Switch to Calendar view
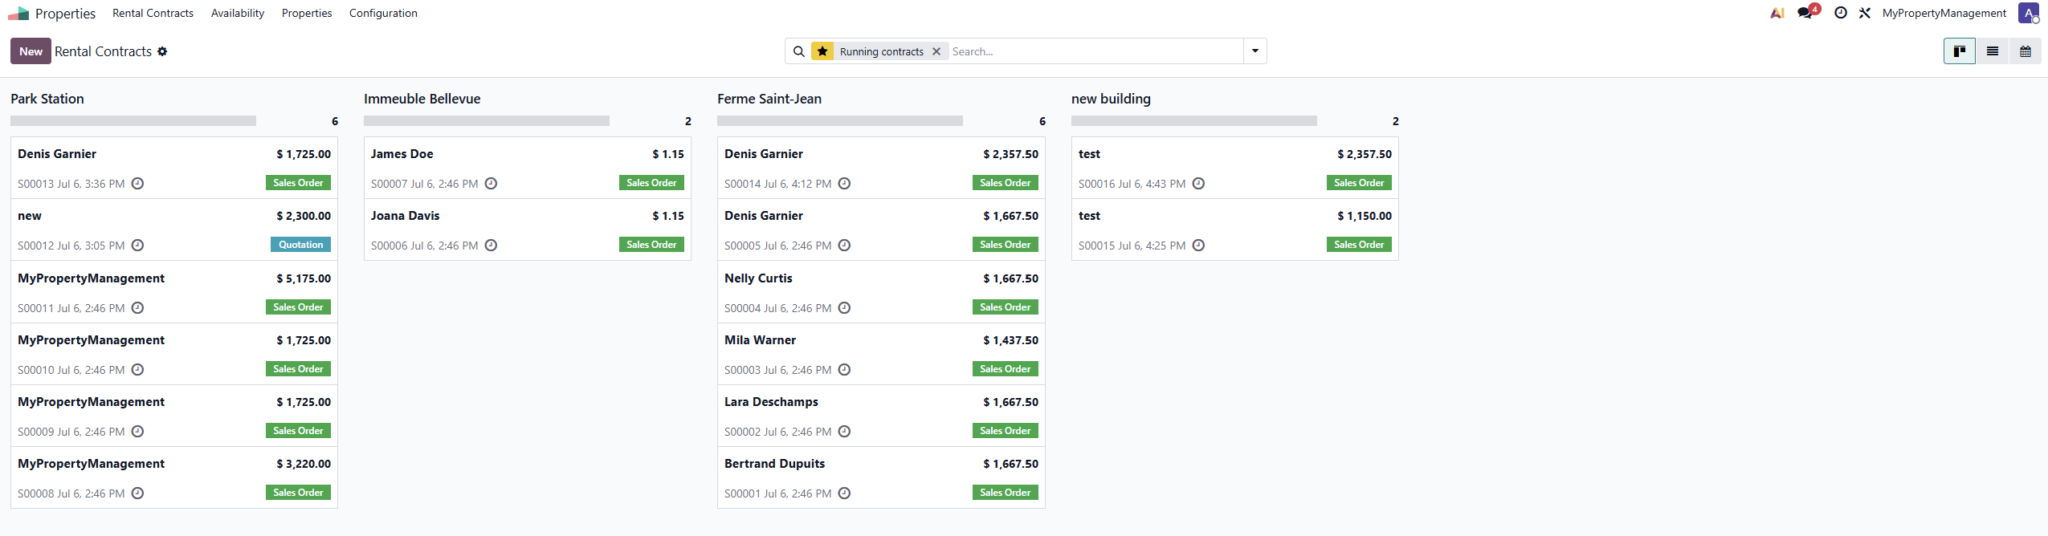This screenshot has height=536, width=2048. coord(2025,51)
